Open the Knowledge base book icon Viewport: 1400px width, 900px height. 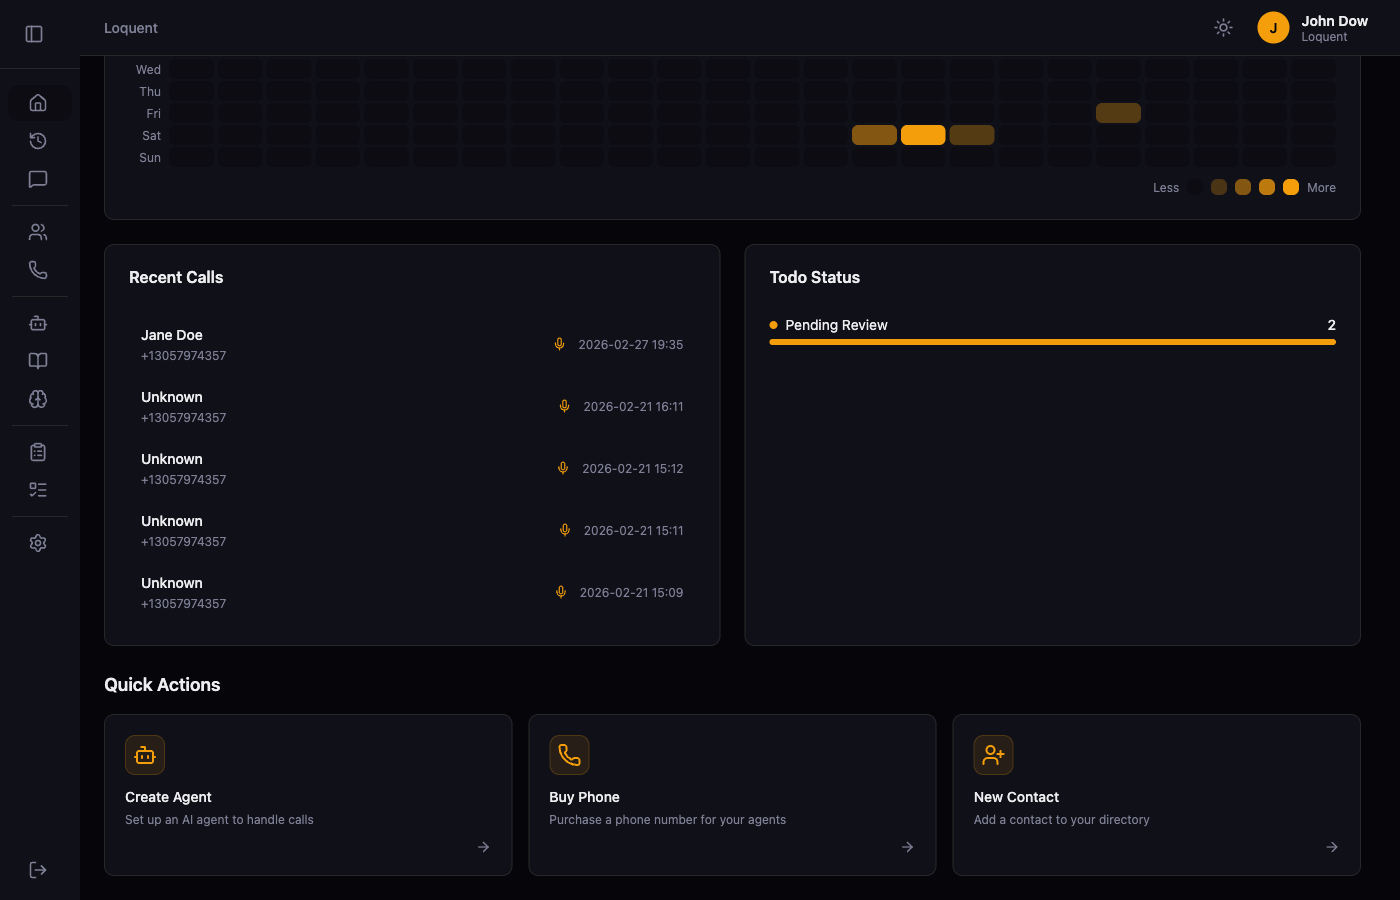coord(38,360)
